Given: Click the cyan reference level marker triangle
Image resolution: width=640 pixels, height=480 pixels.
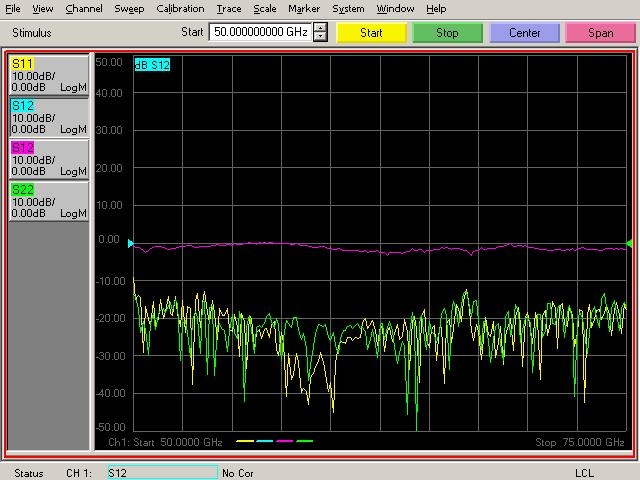Looking at the screenshot, I should pyautogui.click(x=130, y=243).
